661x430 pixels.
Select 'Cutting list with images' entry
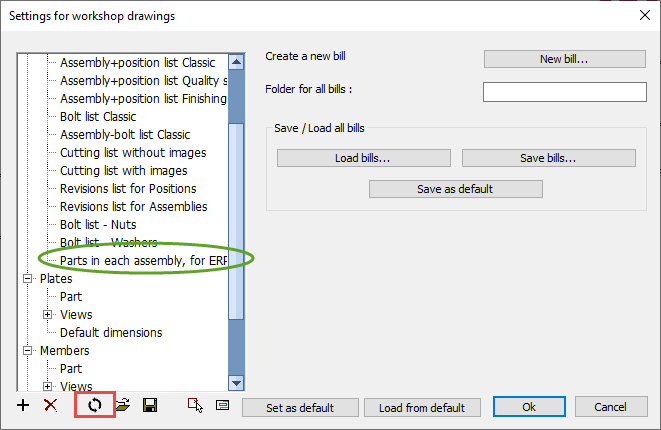tap(123, 171)
